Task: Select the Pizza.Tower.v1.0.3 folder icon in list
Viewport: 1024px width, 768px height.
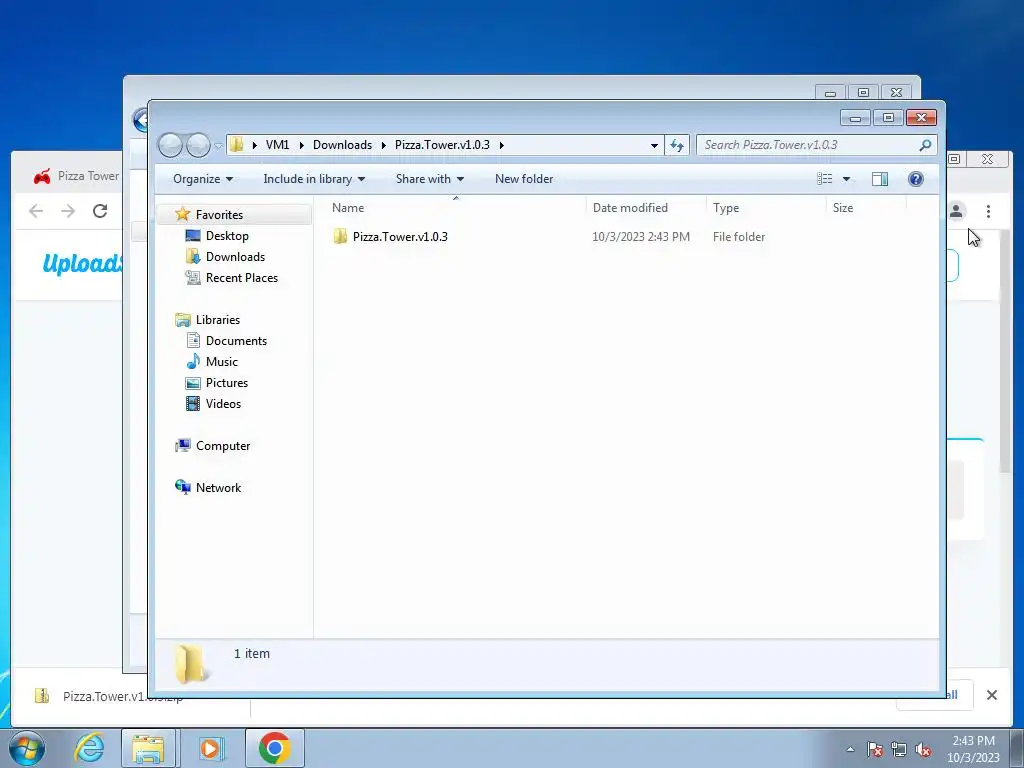Action: point(340,236)
